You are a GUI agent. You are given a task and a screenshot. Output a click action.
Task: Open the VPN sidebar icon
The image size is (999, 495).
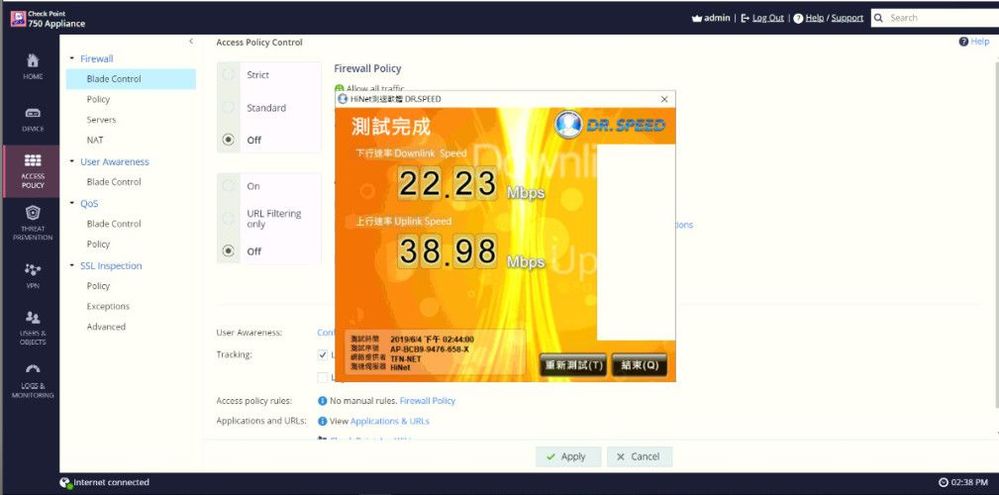(x=32, y=269)
